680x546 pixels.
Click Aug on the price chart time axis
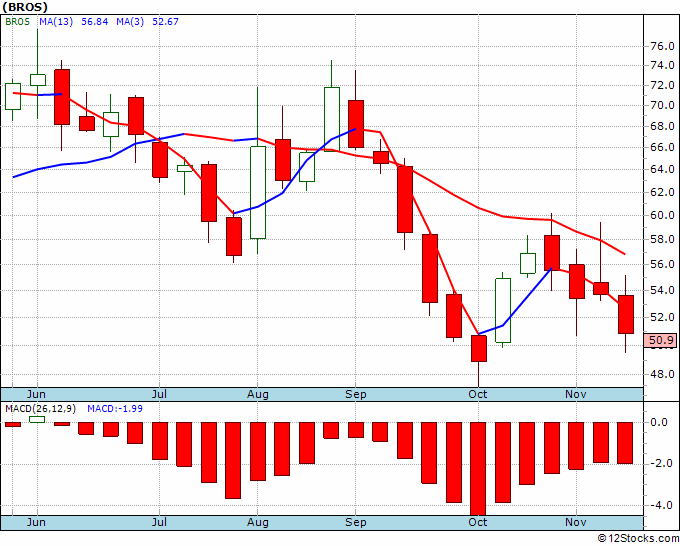click(258, 394)
